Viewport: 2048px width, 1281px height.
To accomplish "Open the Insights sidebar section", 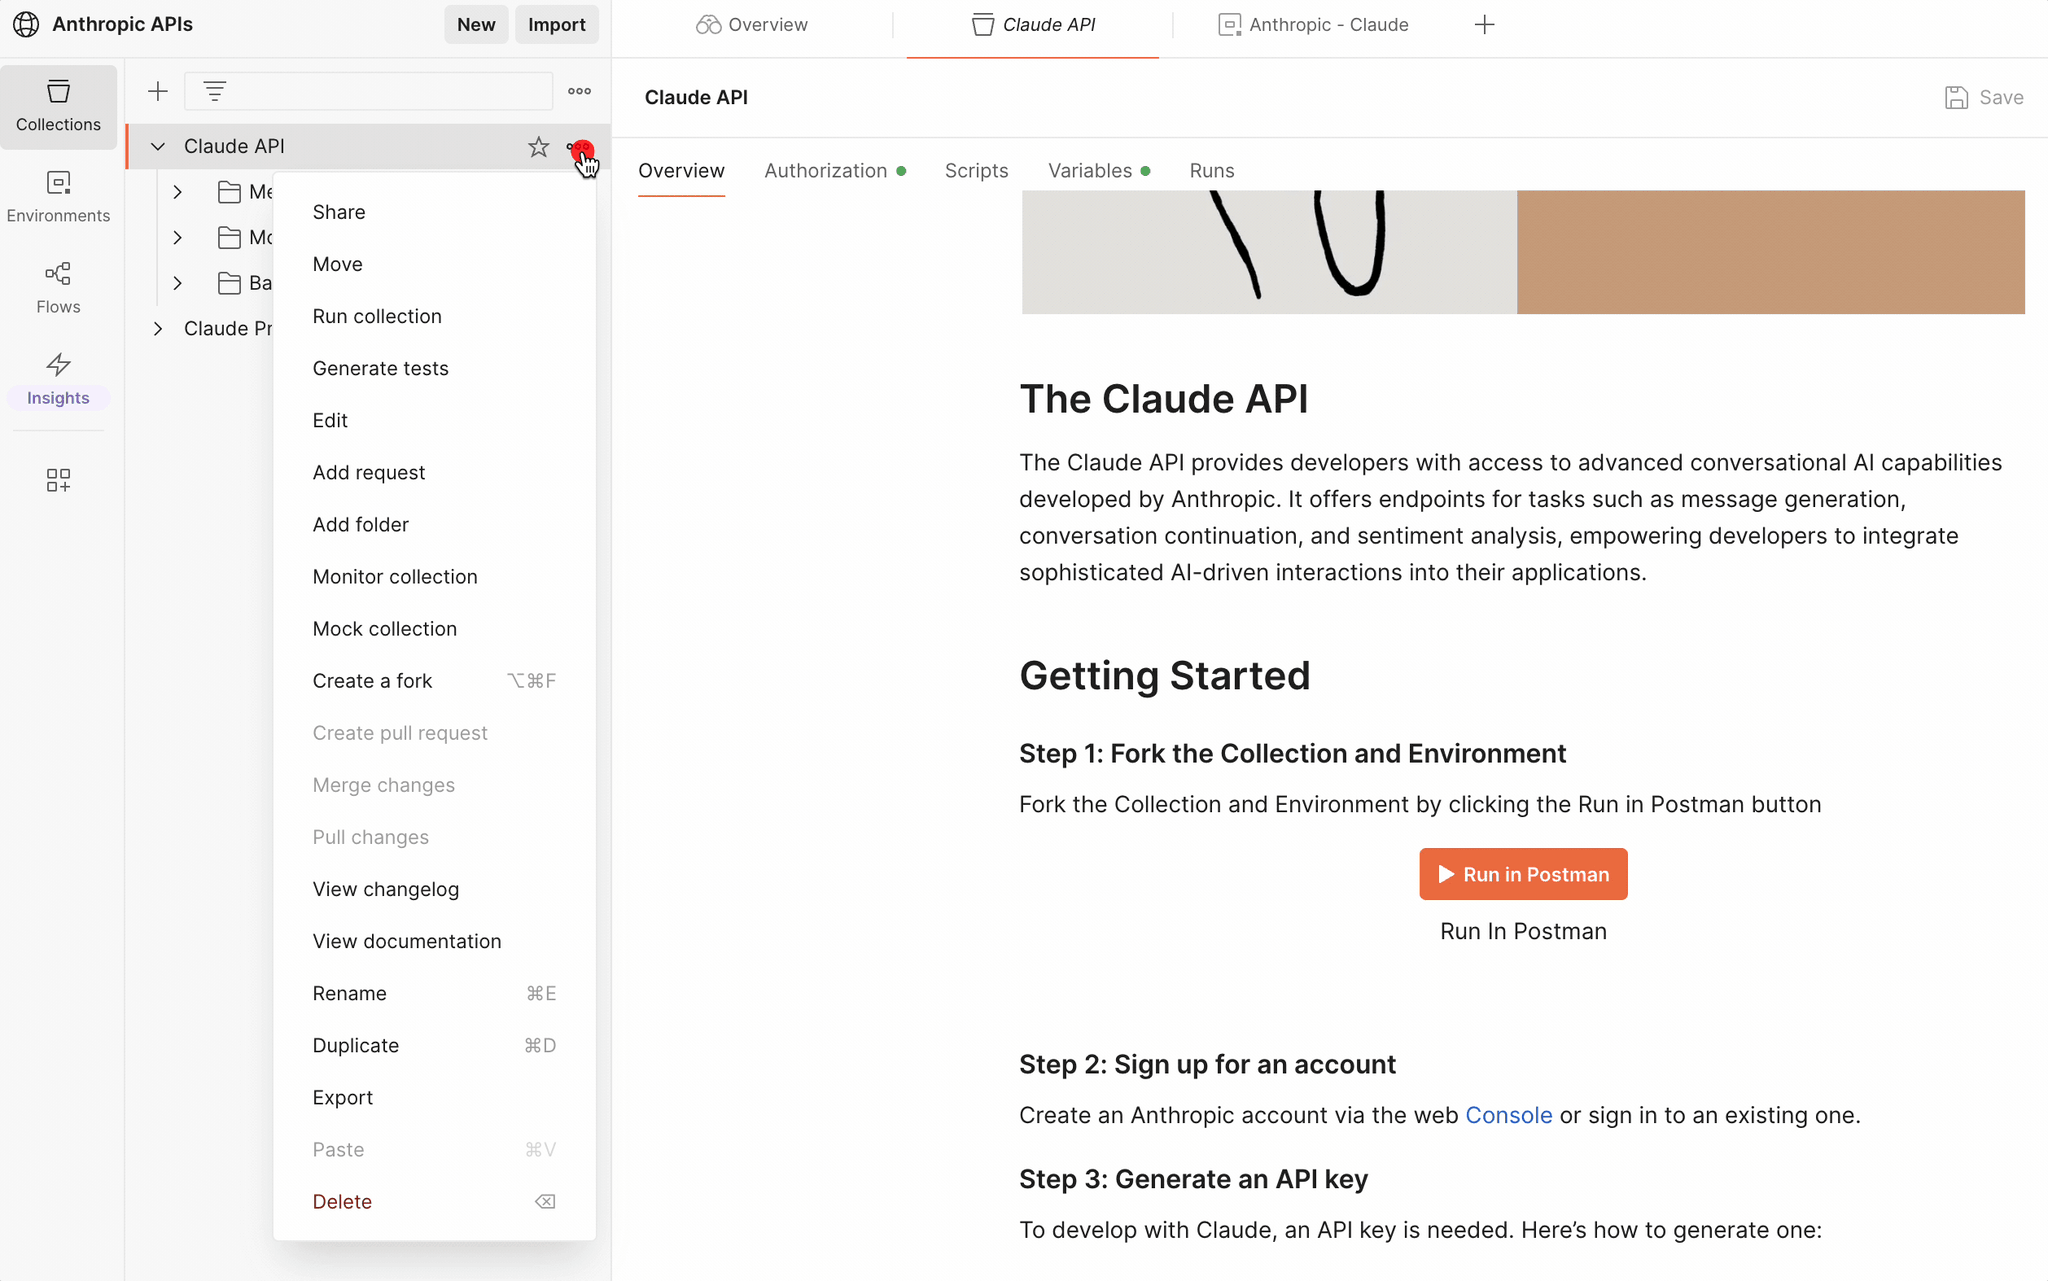I will pyautogui.click(x=58, y=380).
